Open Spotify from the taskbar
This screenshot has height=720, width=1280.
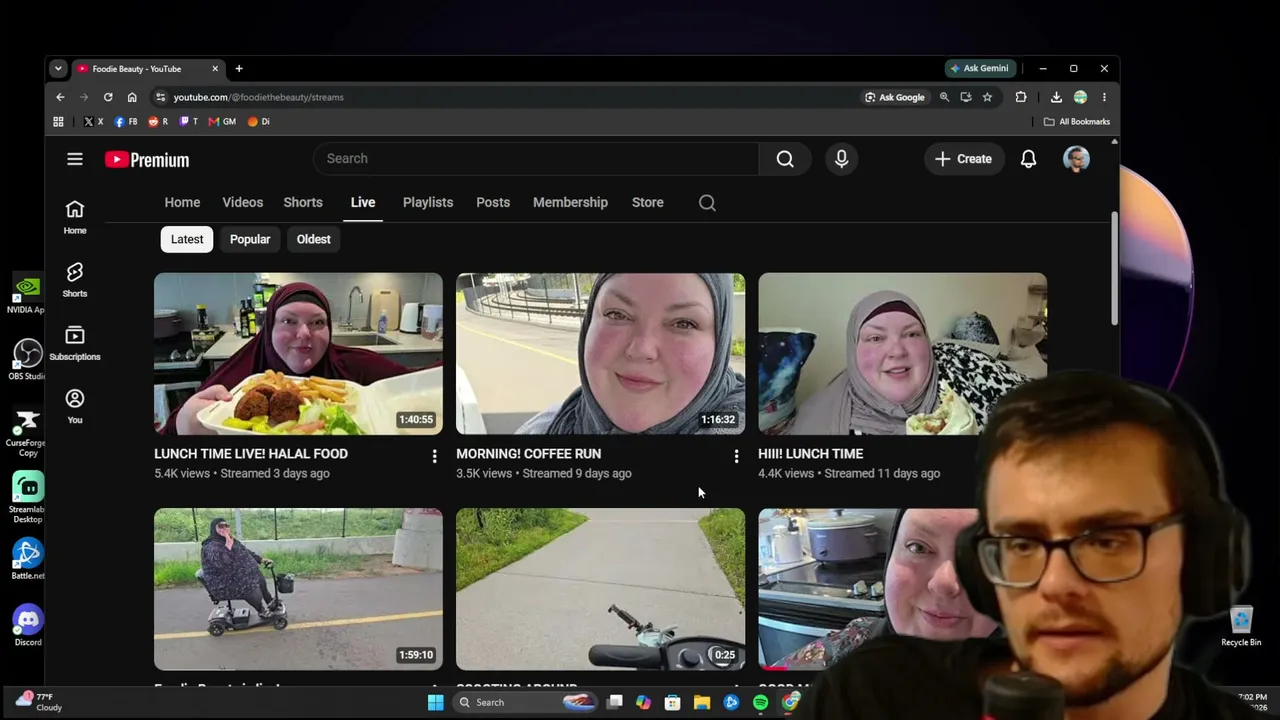click(761, 703)
